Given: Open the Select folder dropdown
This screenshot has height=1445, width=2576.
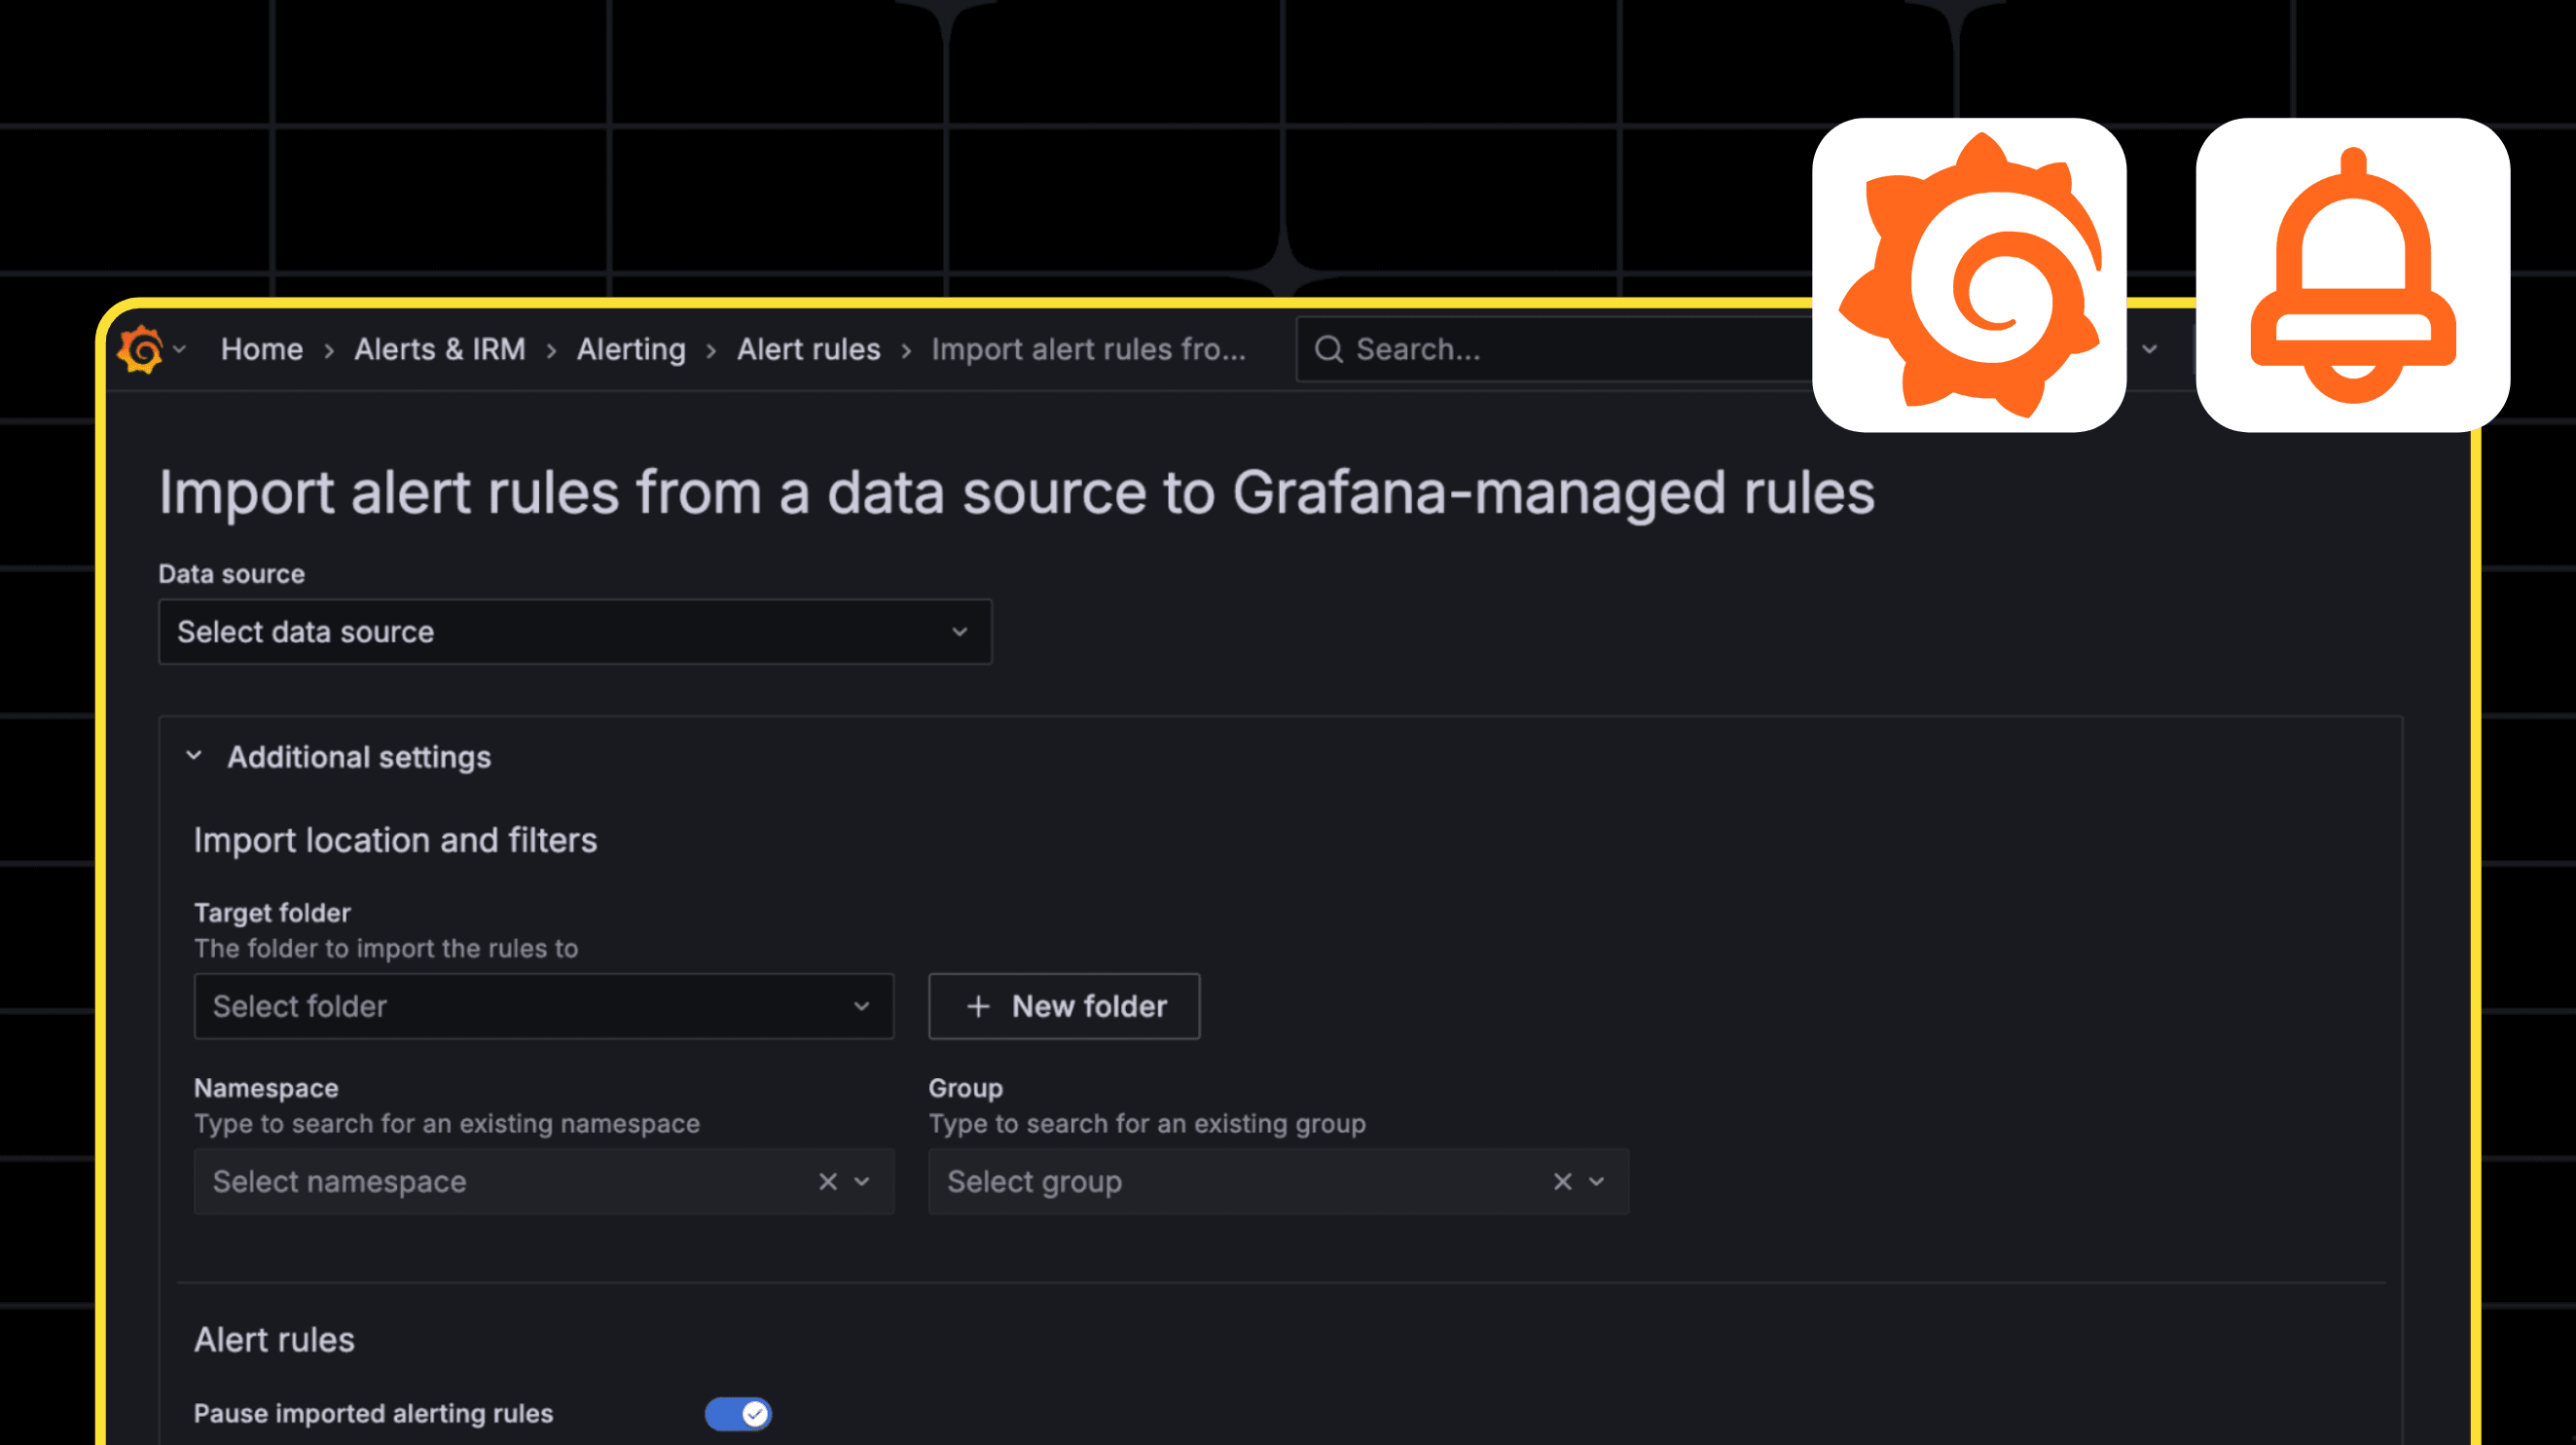Looking at the screenshot, I should [x=544, y=1006].
